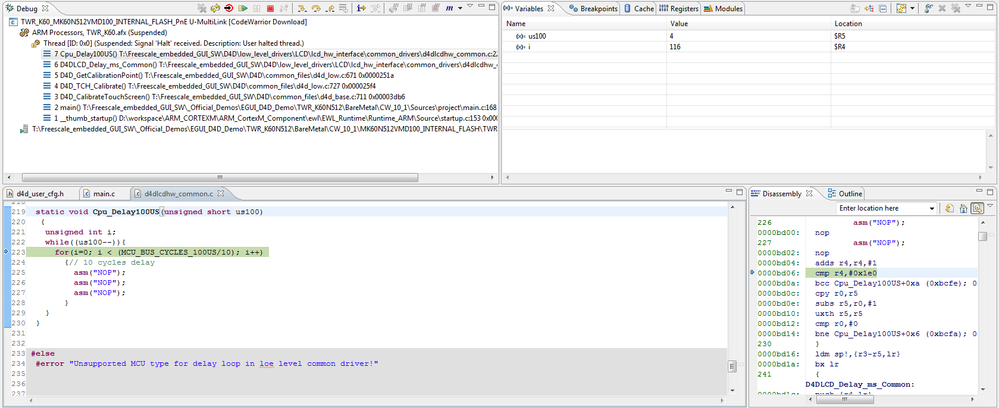Viewport: 999px width, 408px height.
Task: Switch to the Modules tab
Action: point(723,9)
